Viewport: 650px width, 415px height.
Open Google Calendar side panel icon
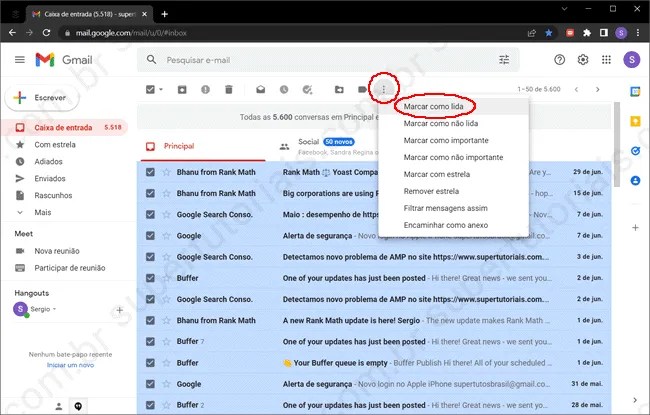[635, 91]
